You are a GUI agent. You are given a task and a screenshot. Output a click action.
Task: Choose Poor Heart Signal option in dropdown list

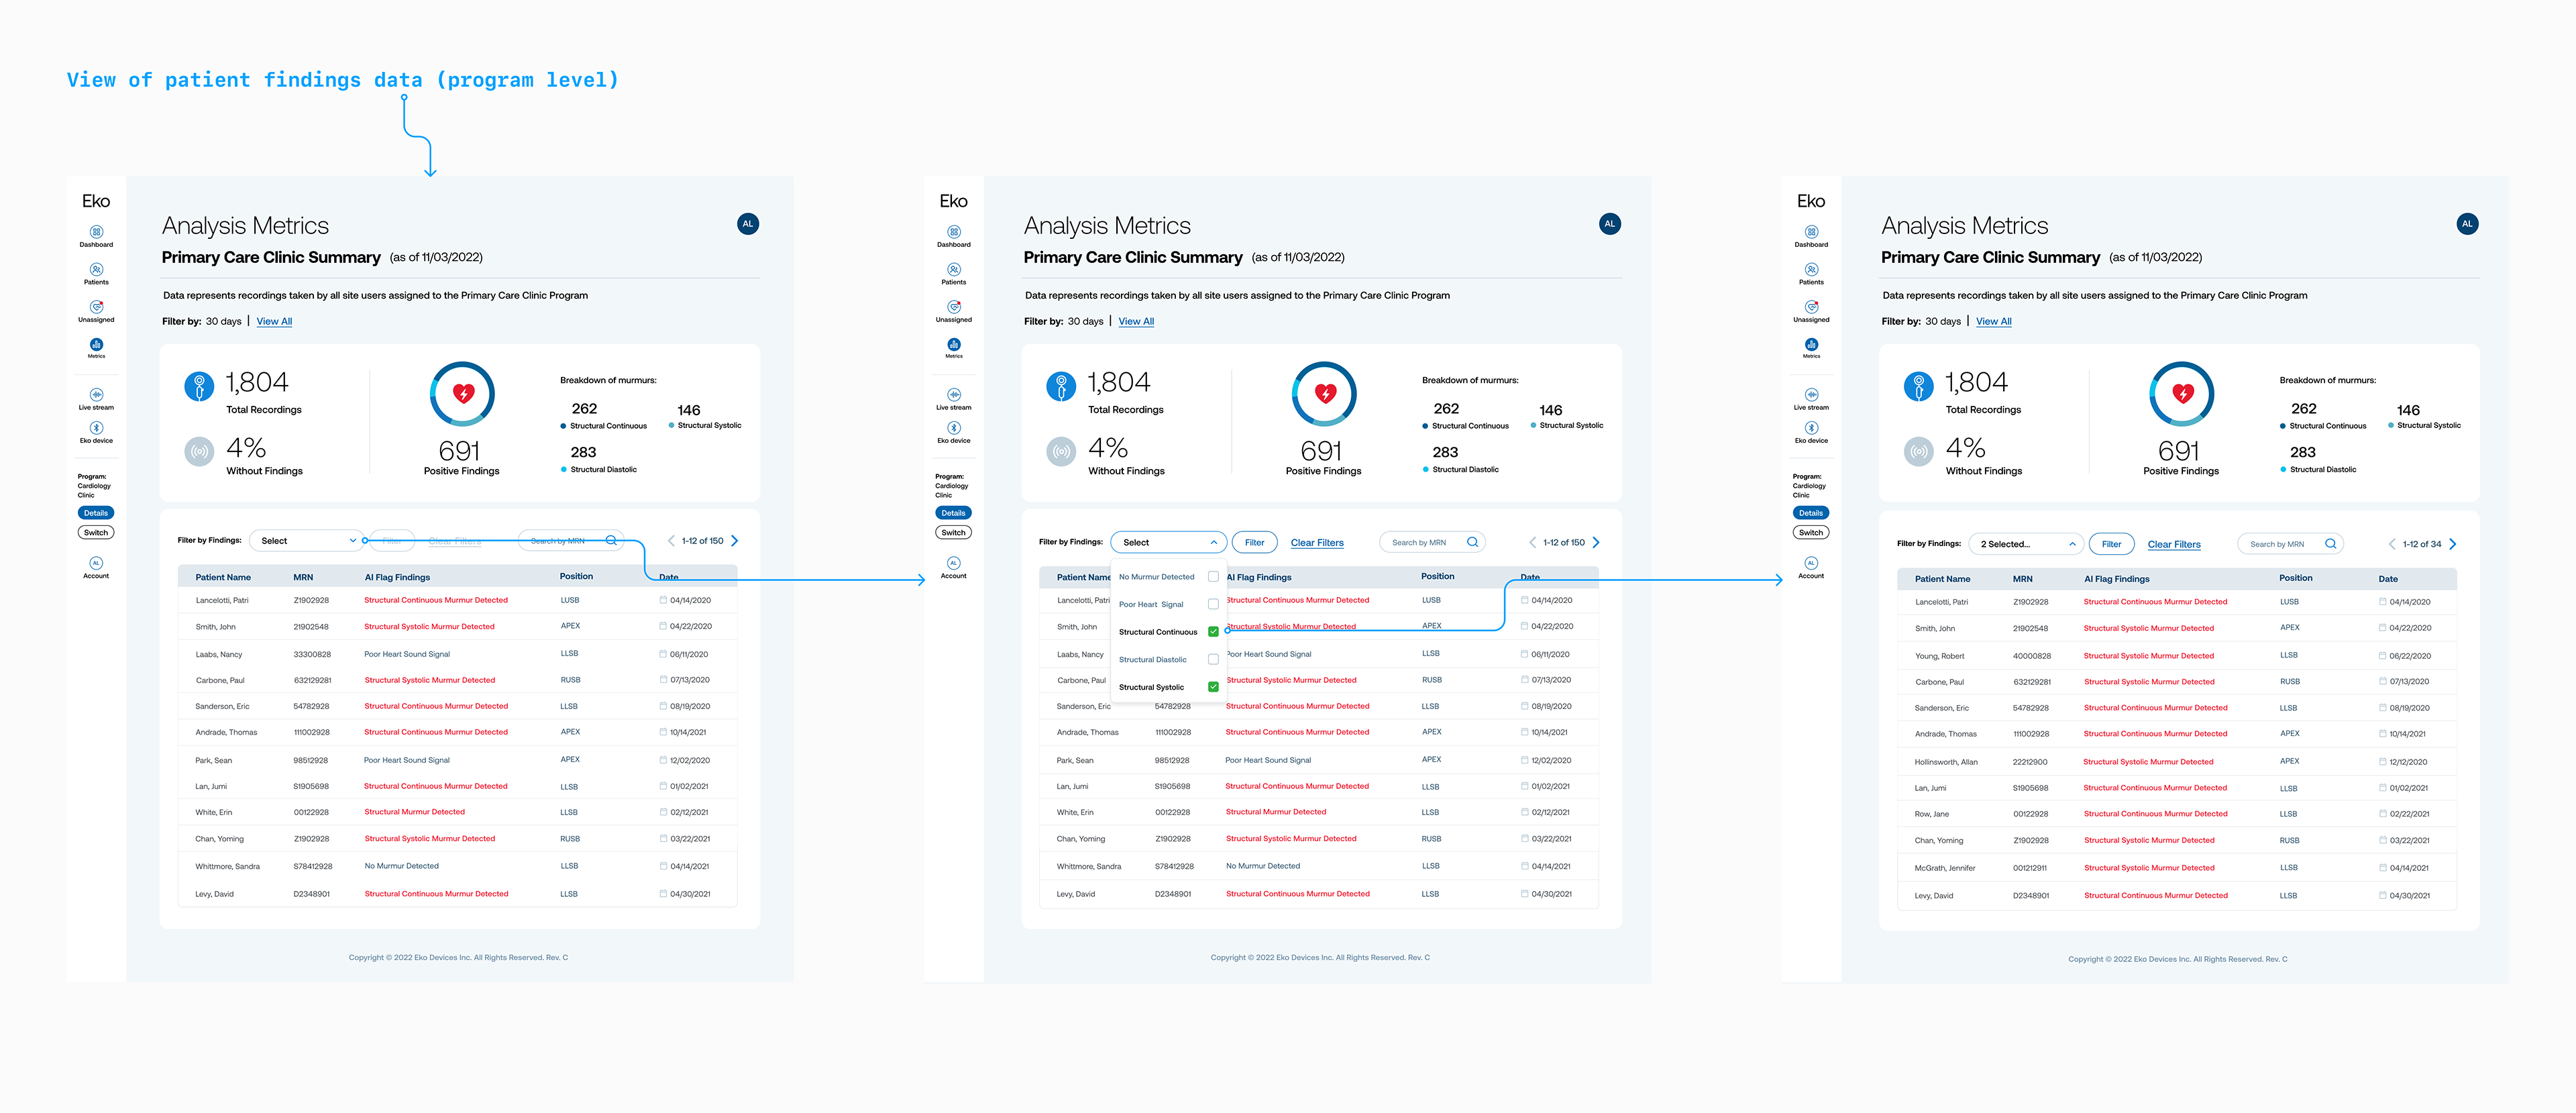1151,604
